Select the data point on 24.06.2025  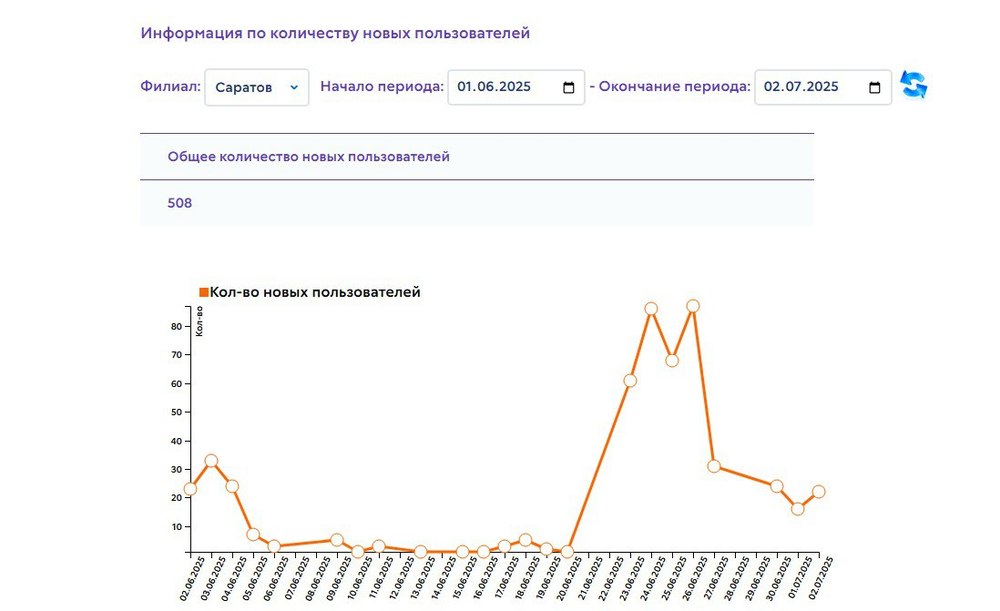click(651, 309)
